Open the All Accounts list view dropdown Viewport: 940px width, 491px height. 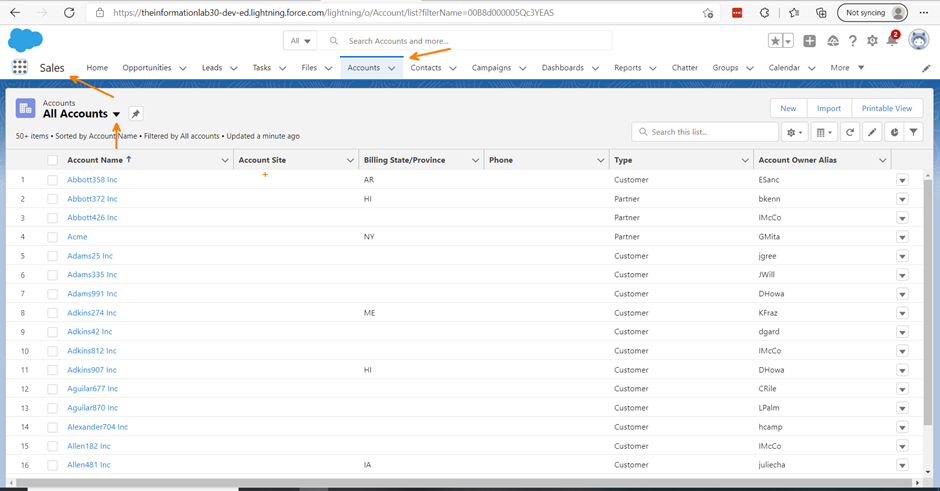pyautogui.click(x=116, y=114)
